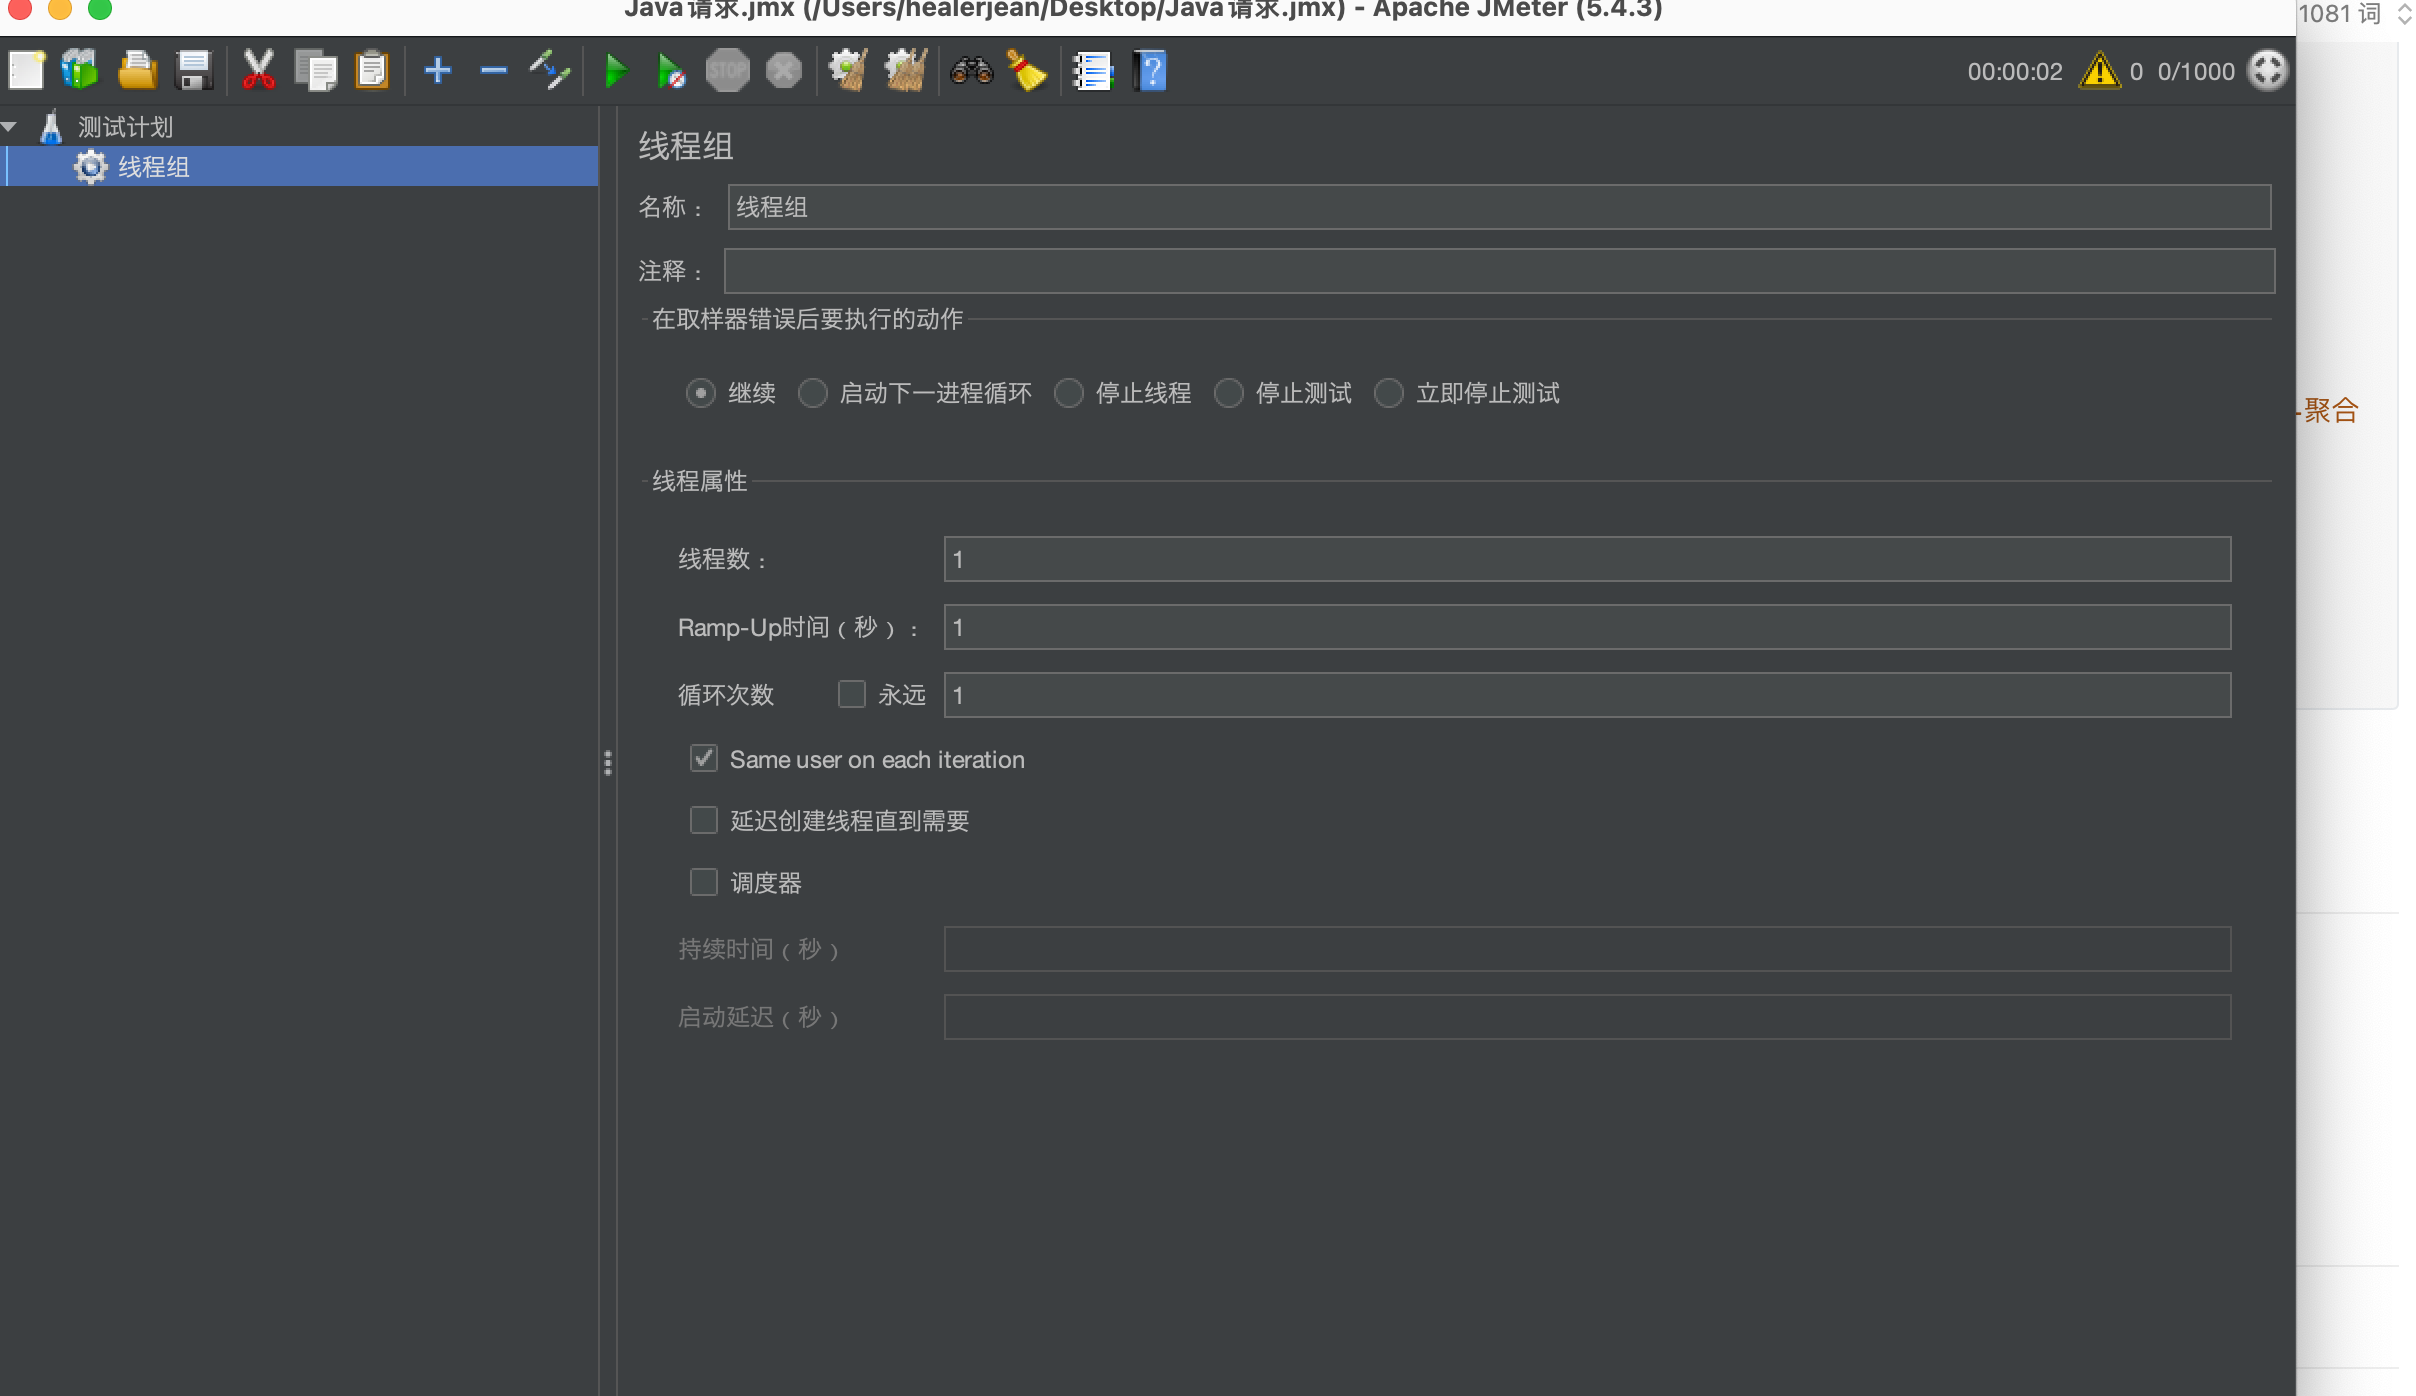Screen dimensions: 2416x1396
Task: Open the Templates toolbar icon
Action: pos(80,71)
